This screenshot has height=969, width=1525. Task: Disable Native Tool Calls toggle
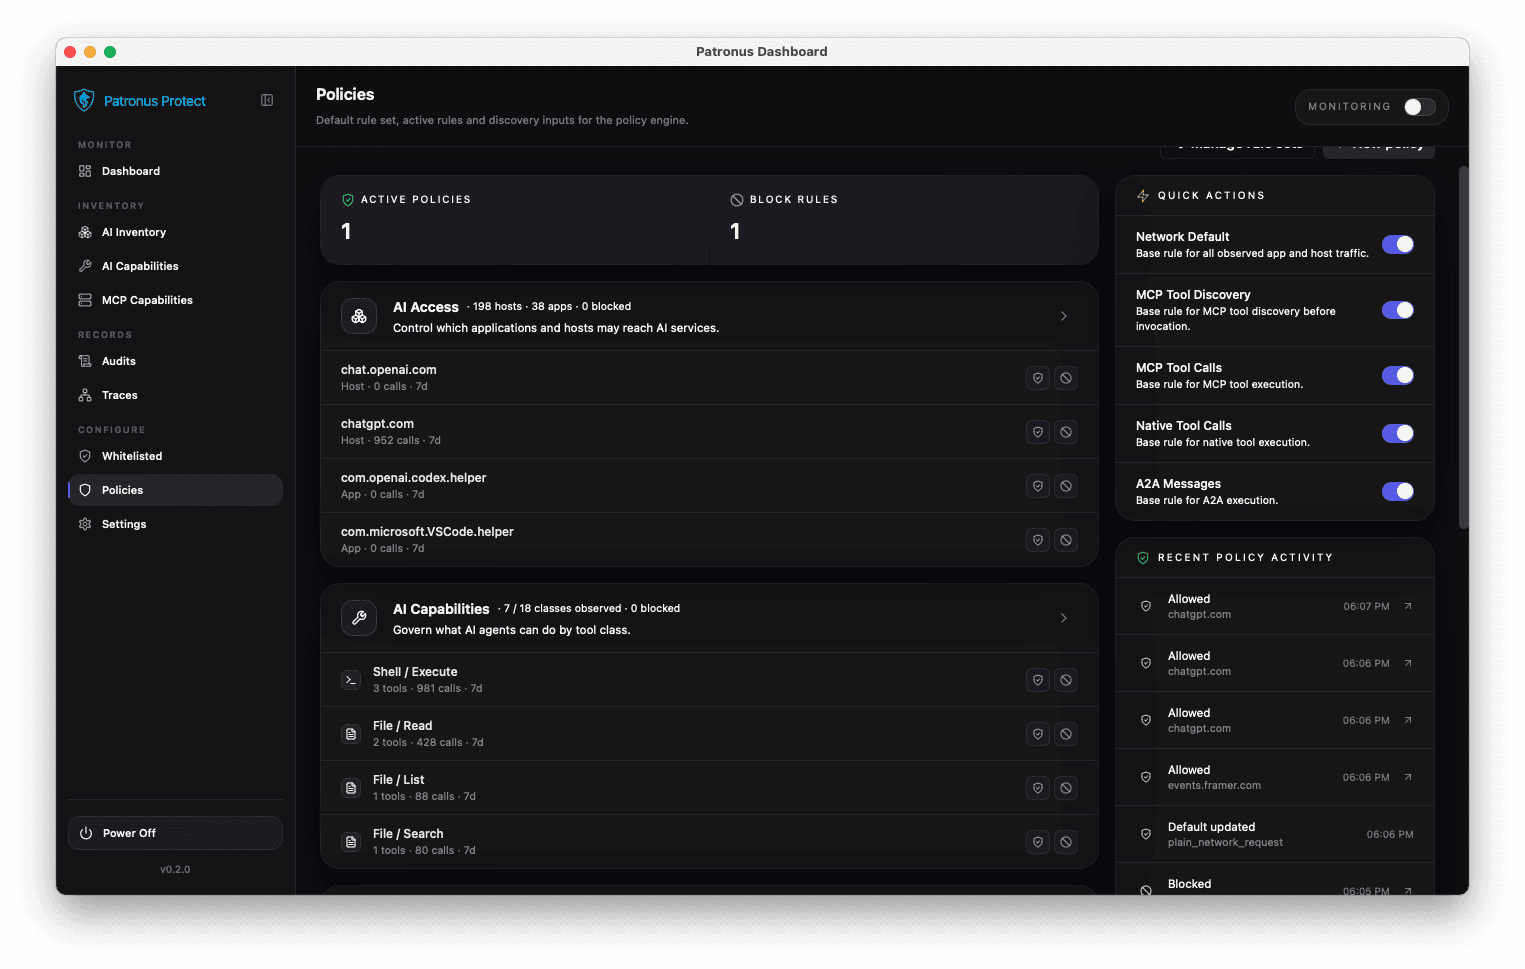click(x=1398, y=433)
